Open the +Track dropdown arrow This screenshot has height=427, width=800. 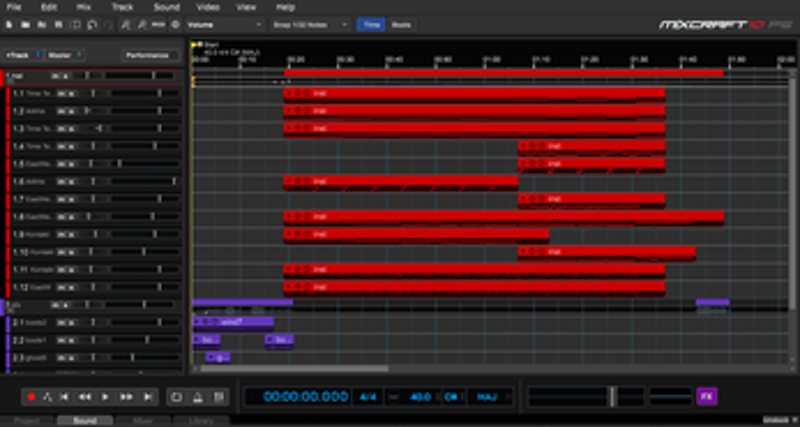[x=38, y=55]
